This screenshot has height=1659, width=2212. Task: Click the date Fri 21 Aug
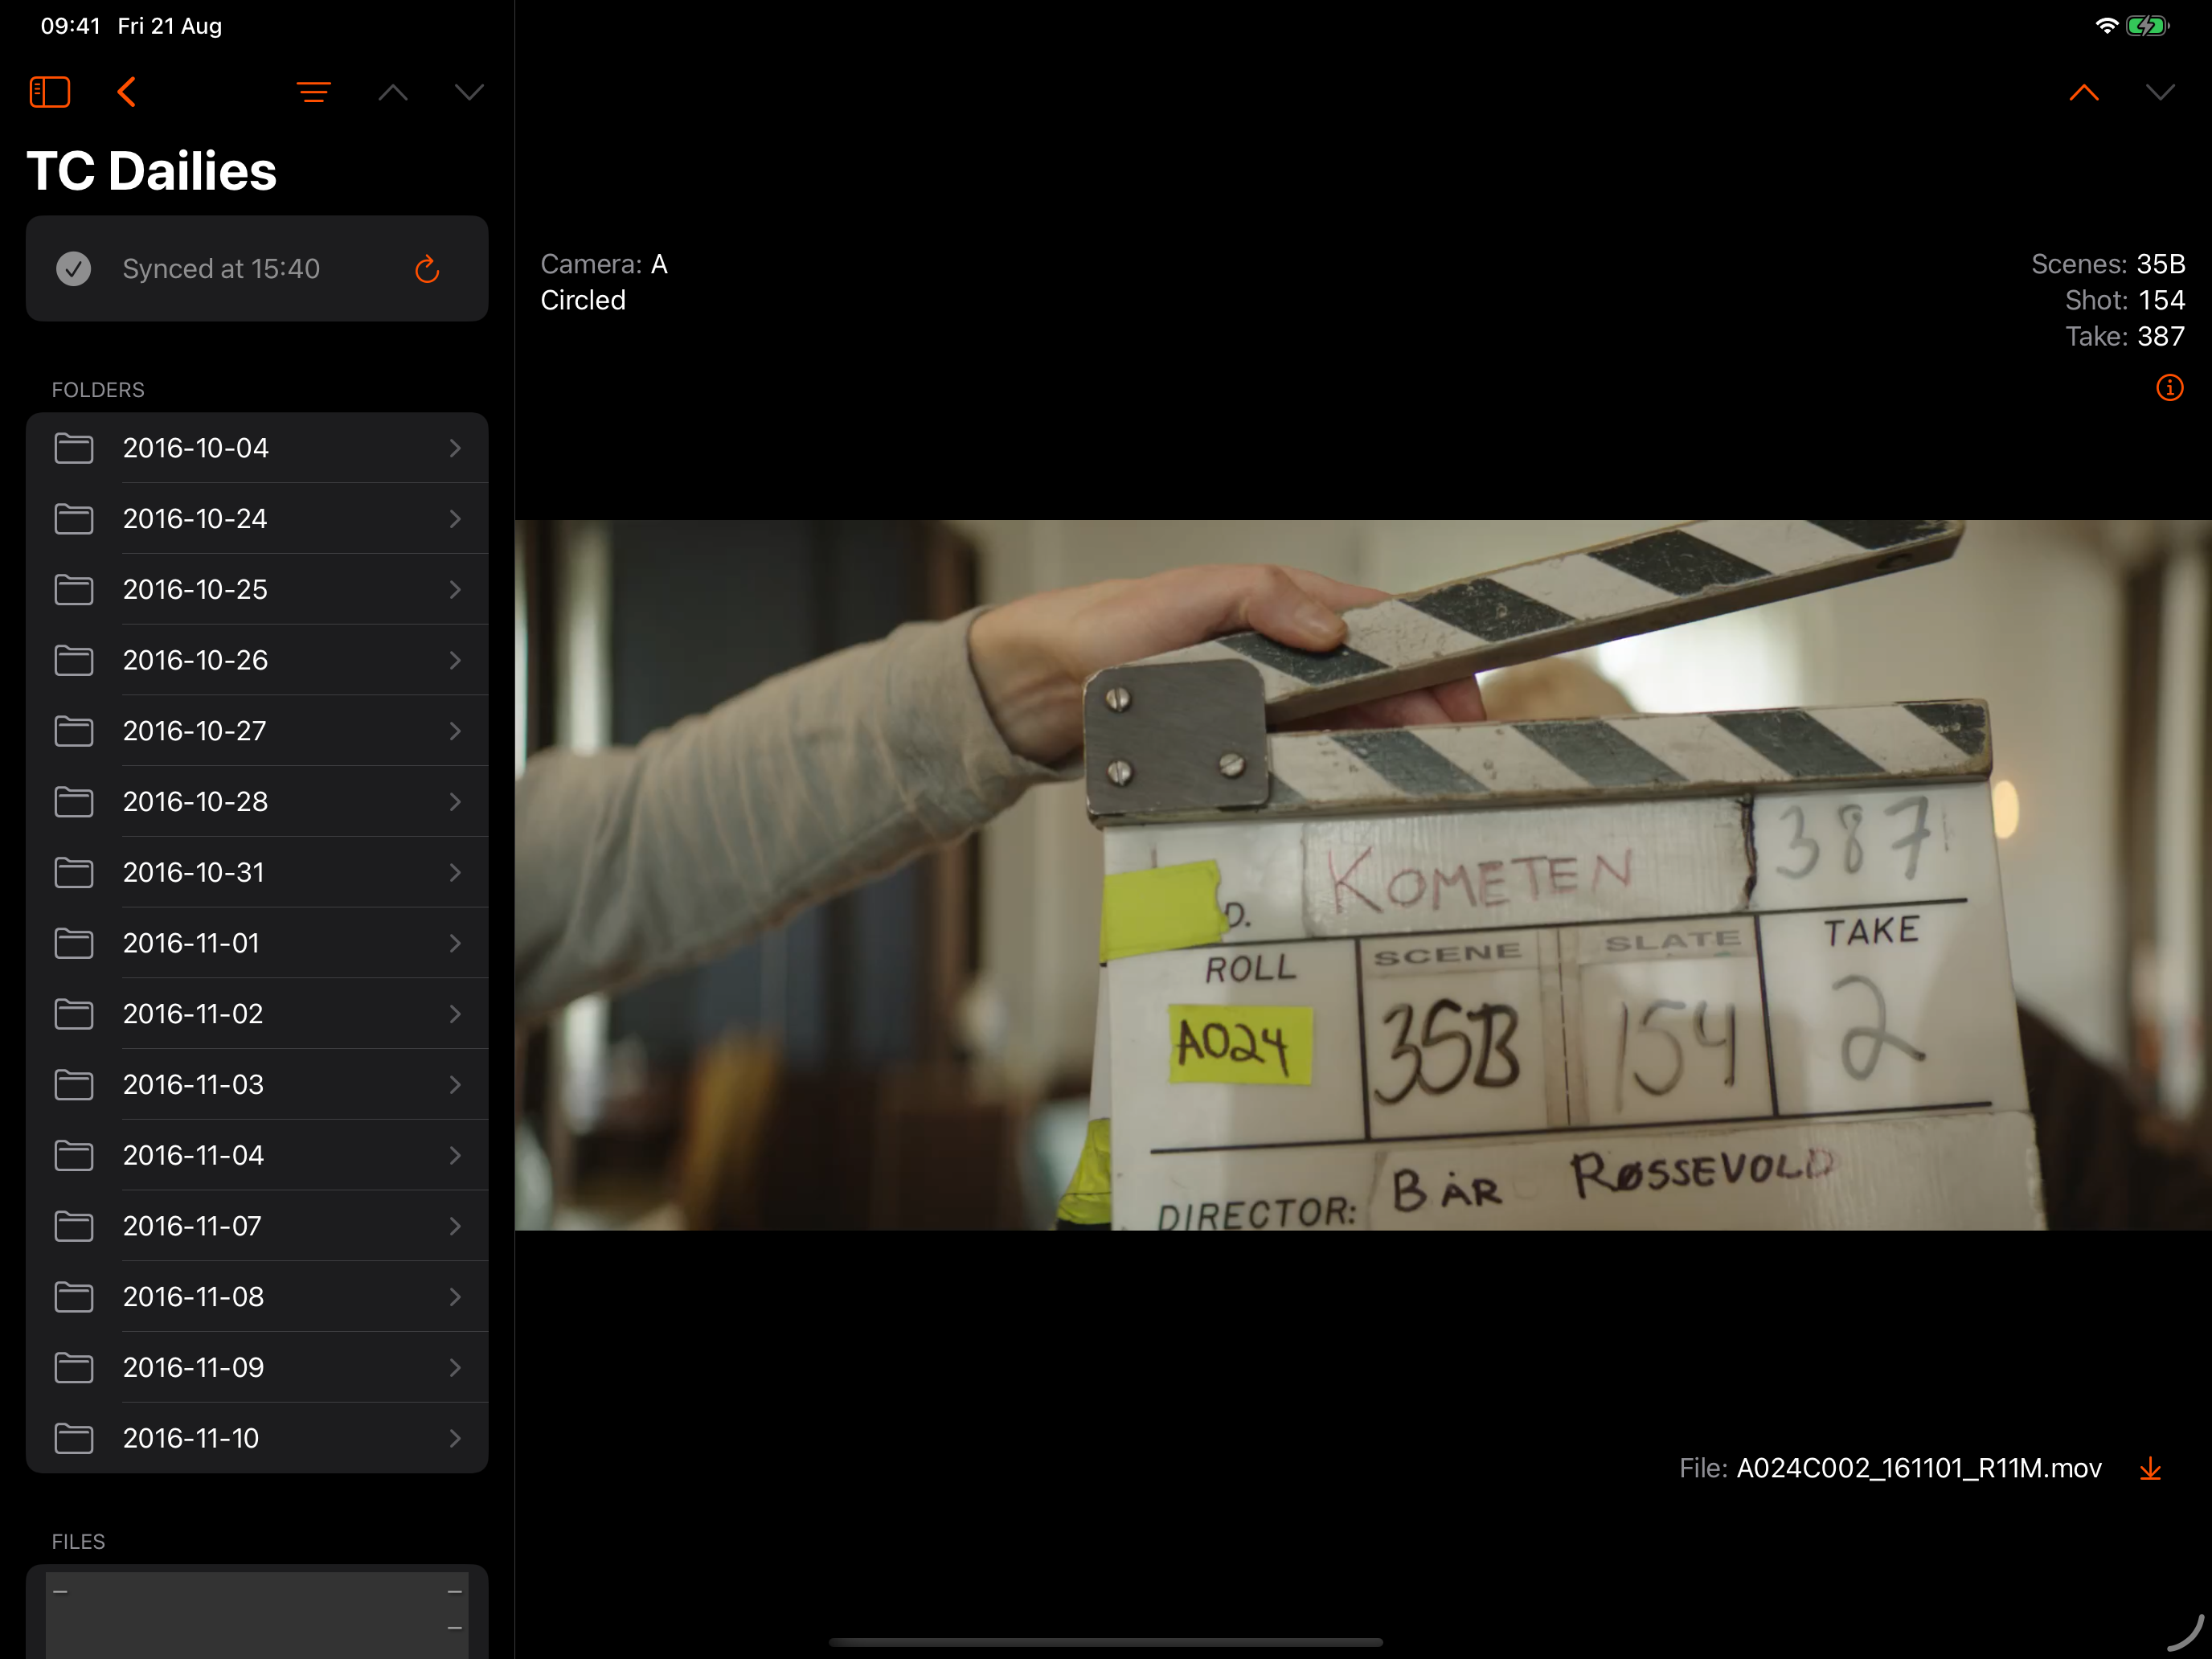pos(169,26)
